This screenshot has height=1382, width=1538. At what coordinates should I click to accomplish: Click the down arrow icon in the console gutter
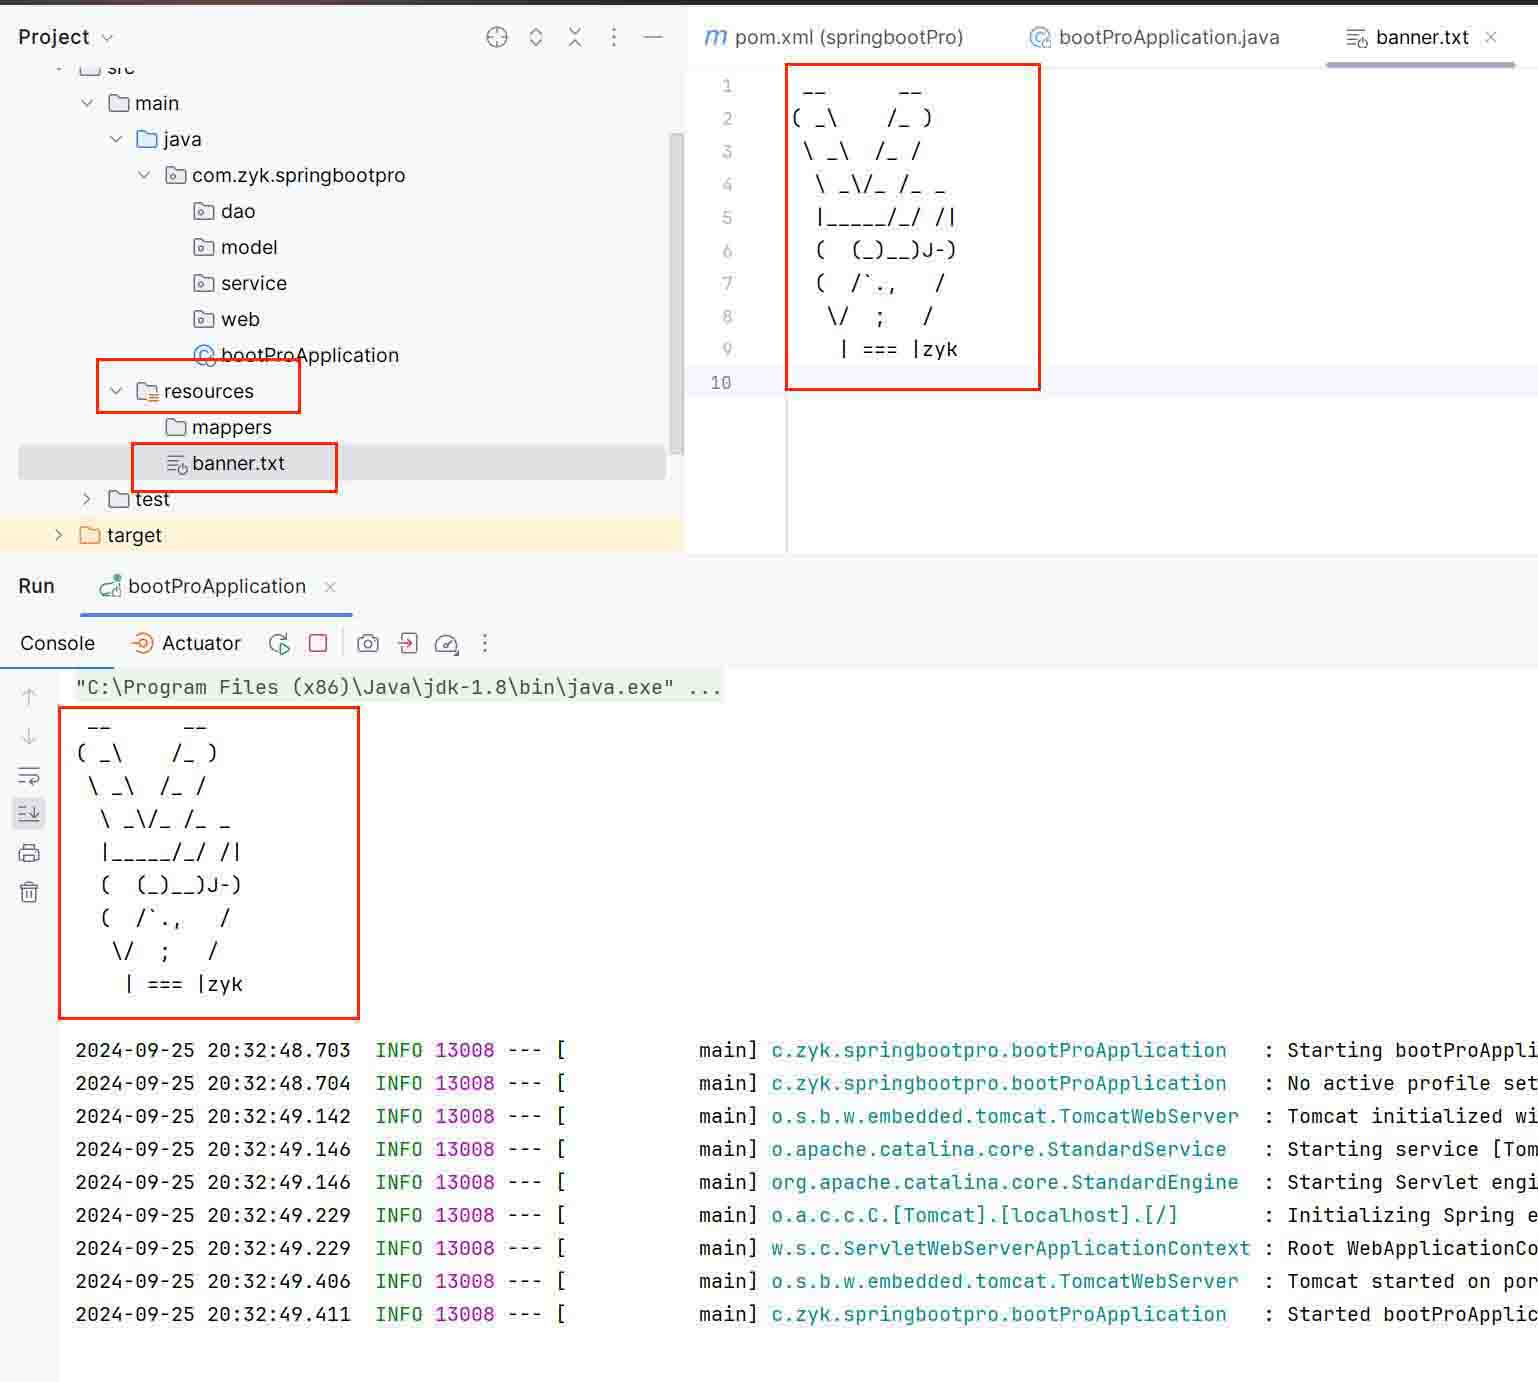[29, 737]
